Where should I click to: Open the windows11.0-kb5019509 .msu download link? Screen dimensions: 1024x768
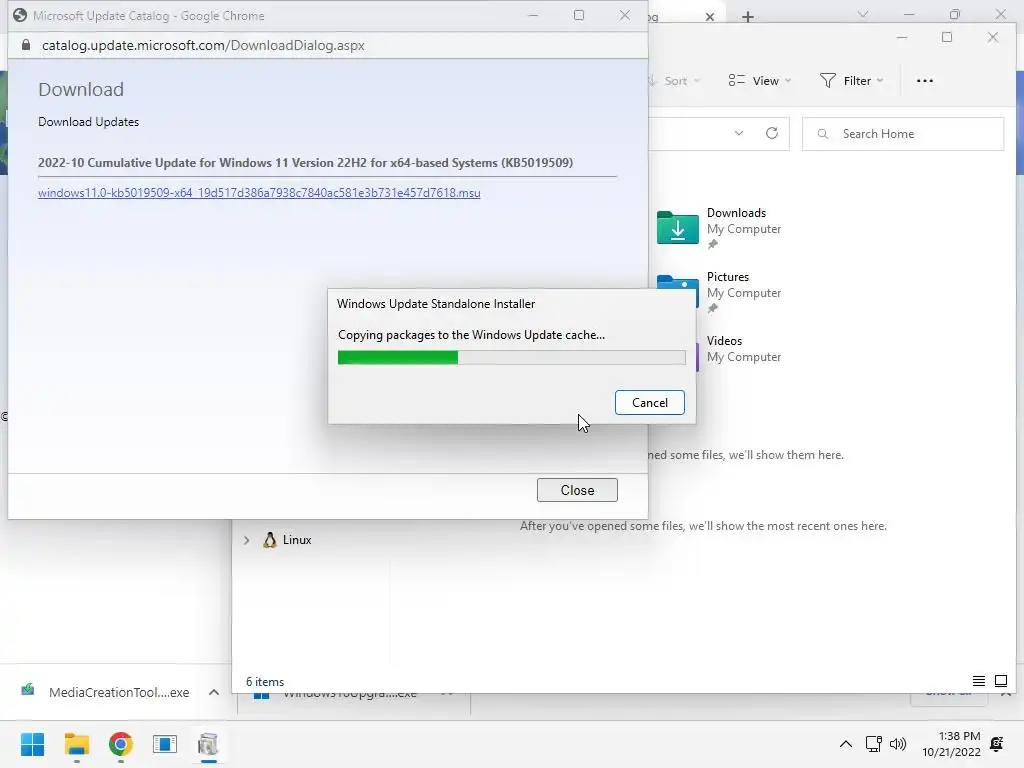(259, 193)
